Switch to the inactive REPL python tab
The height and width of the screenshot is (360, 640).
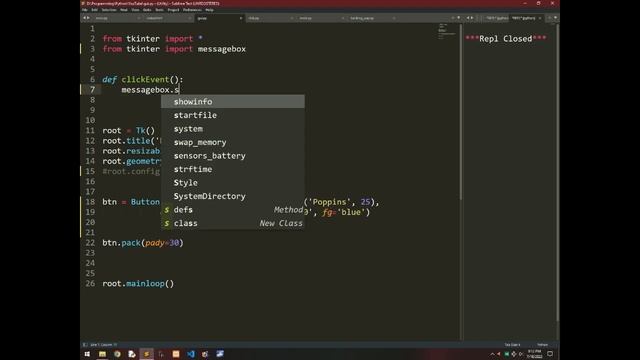496,18
